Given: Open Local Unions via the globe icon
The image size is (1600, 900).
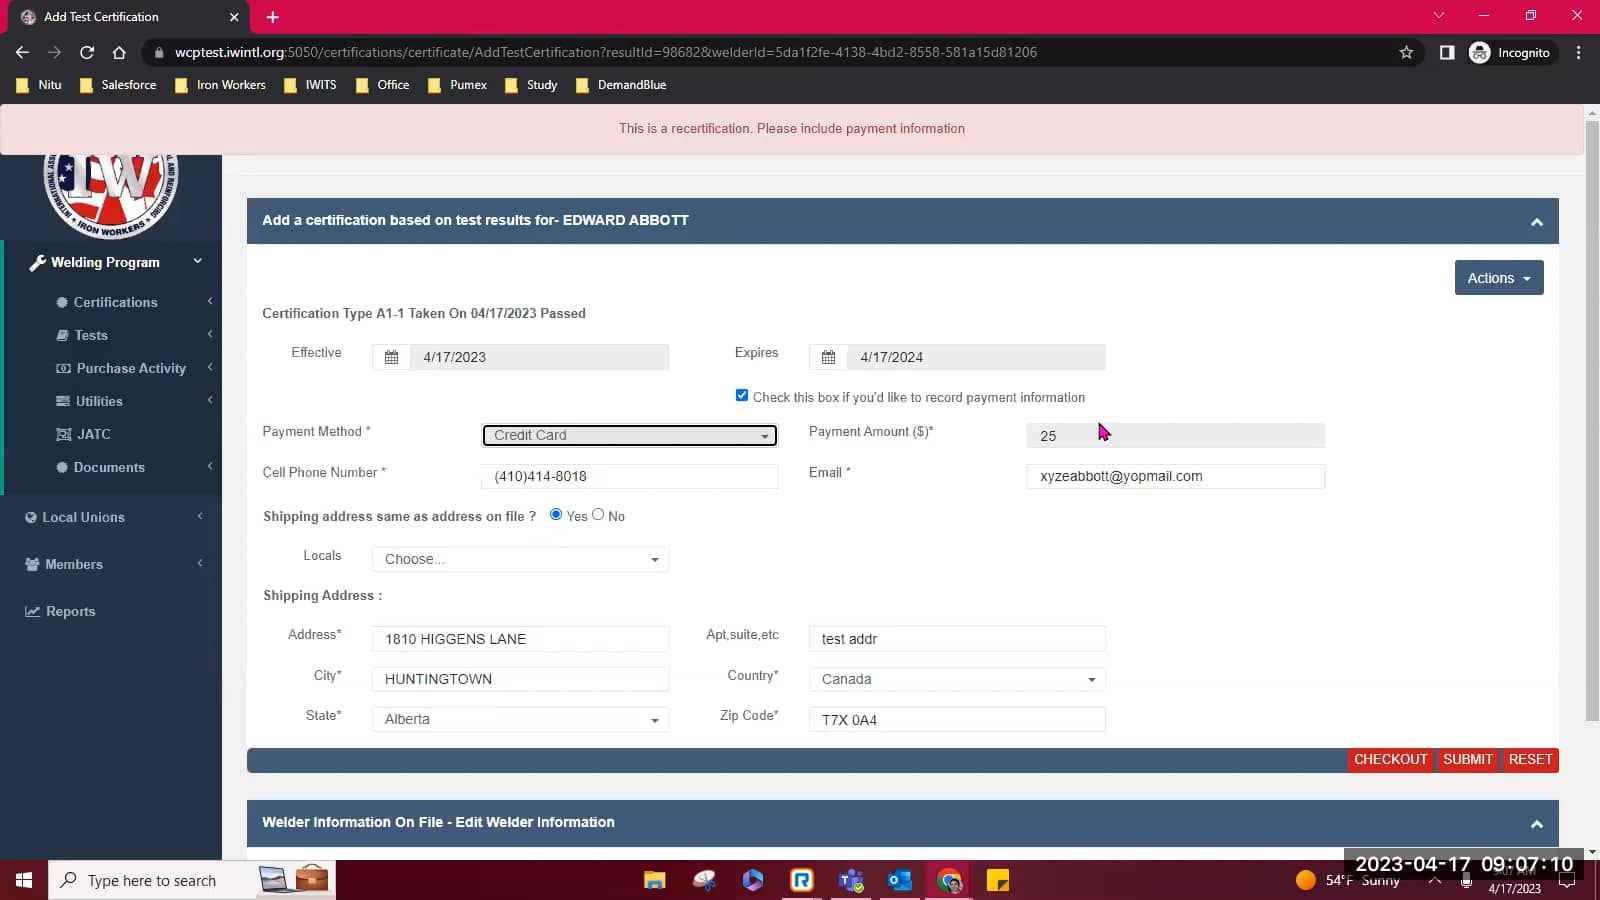Looking at the screenshot, I should [x=30, y=517].
